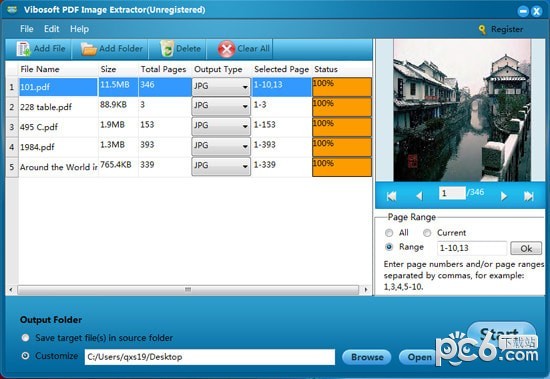Select the Current page range option
Viewport: 550px width, 379px height.
point(427,233)
